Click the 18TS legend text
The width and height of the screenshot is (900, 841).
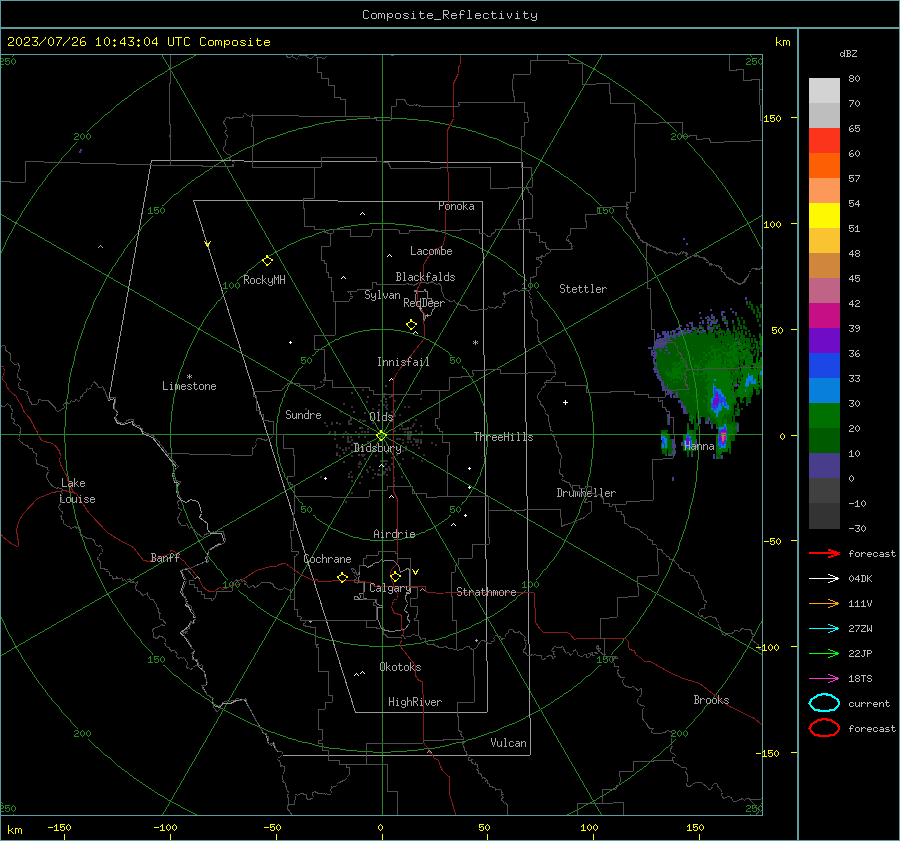[860, 679]
